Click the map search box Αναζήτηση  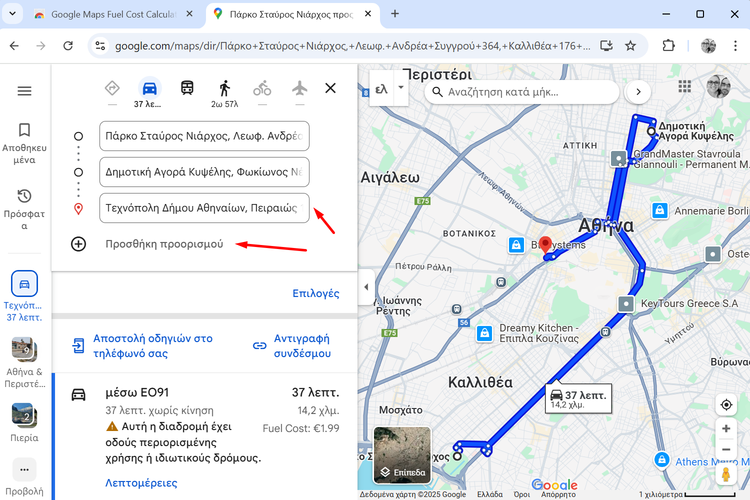pyautogui.click(x=522, y=92)
